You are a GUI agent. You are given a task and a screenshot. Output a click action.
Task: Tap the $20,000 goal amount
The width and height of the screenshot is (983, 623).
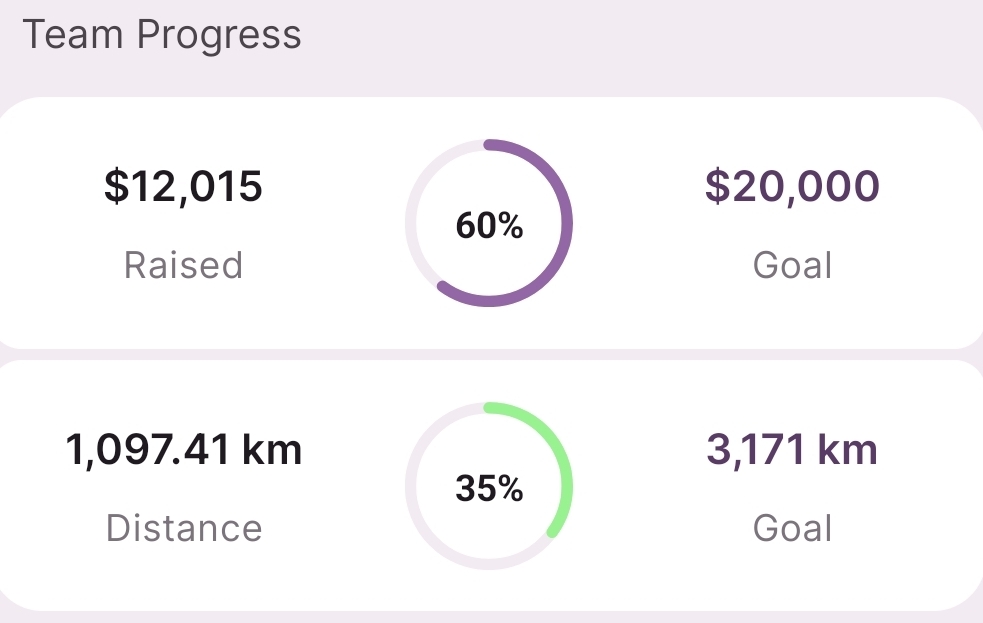(x=792, y=187)
